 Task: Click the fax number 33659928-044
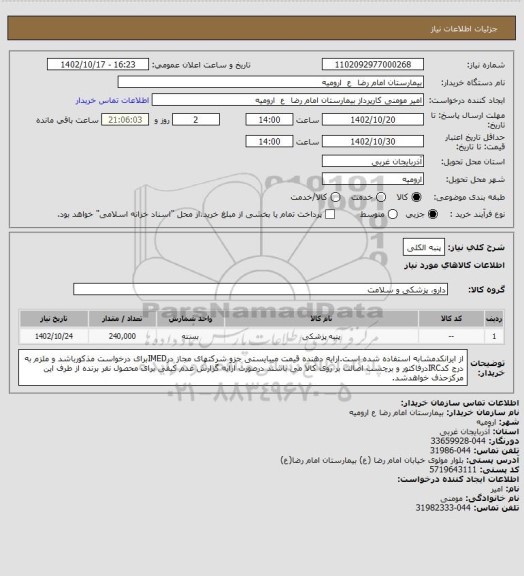point(458,441)
